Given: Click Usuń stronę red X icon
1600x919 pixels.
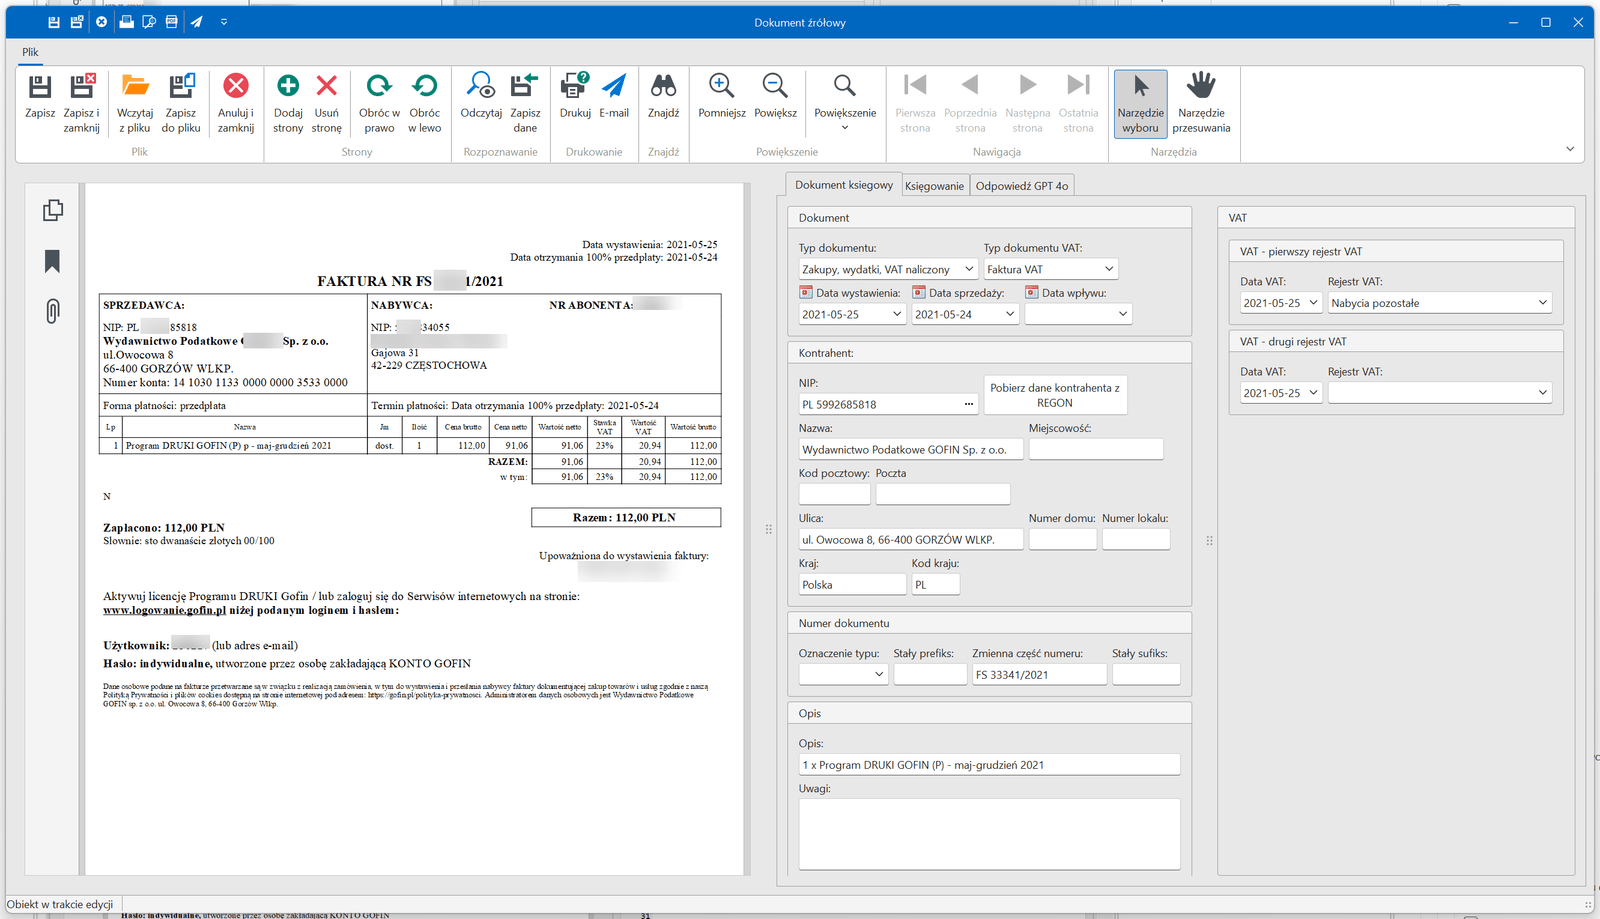Looking at the screenshot, I should pyautogui.click(x=327, y=87).
